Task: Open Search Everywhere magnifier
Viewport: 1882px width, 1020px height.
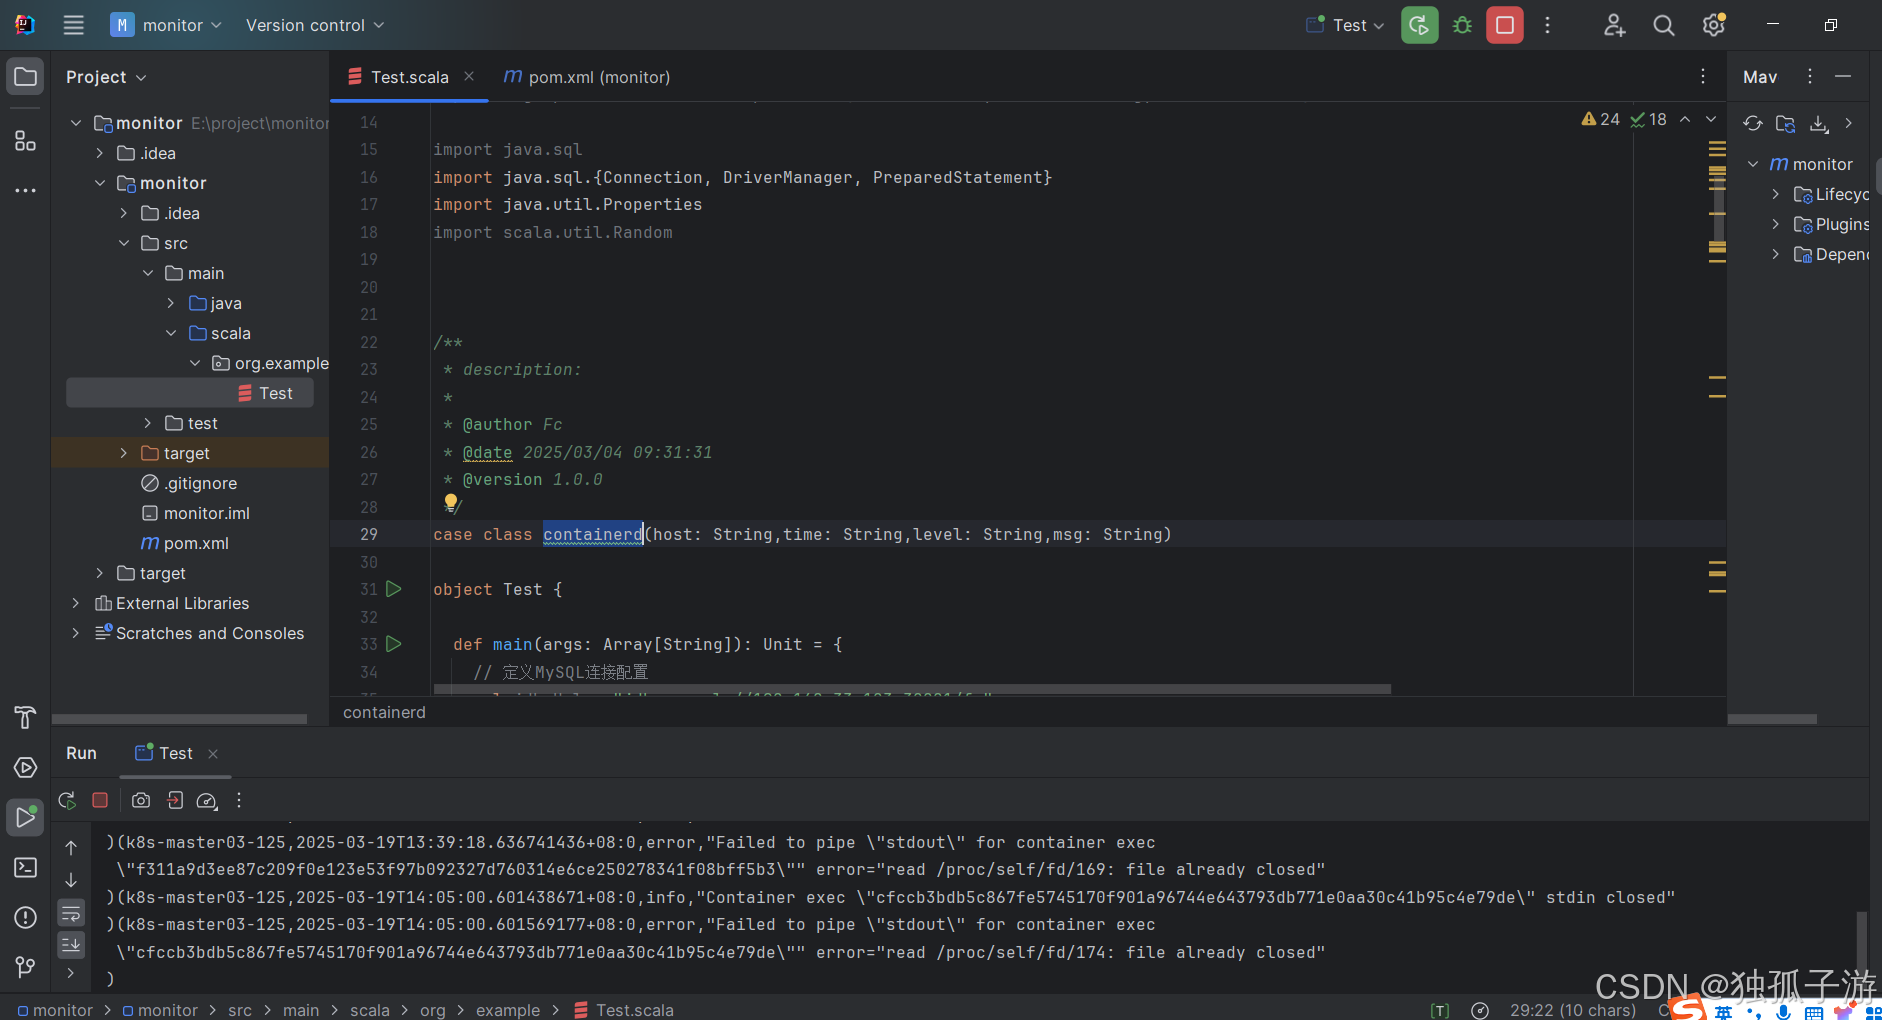Action: pos(1663,25)
